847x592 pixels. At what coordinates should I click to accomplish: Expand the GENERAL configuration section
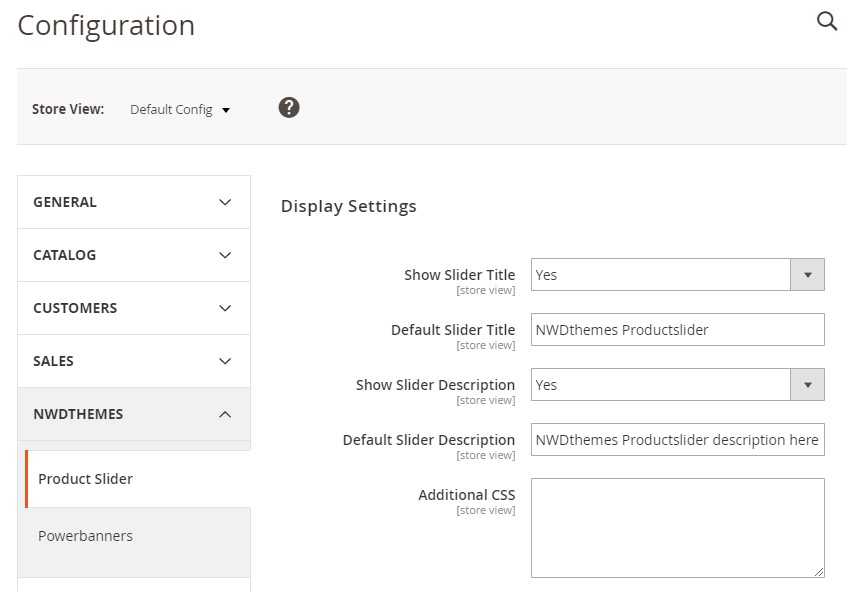(134, 202)
